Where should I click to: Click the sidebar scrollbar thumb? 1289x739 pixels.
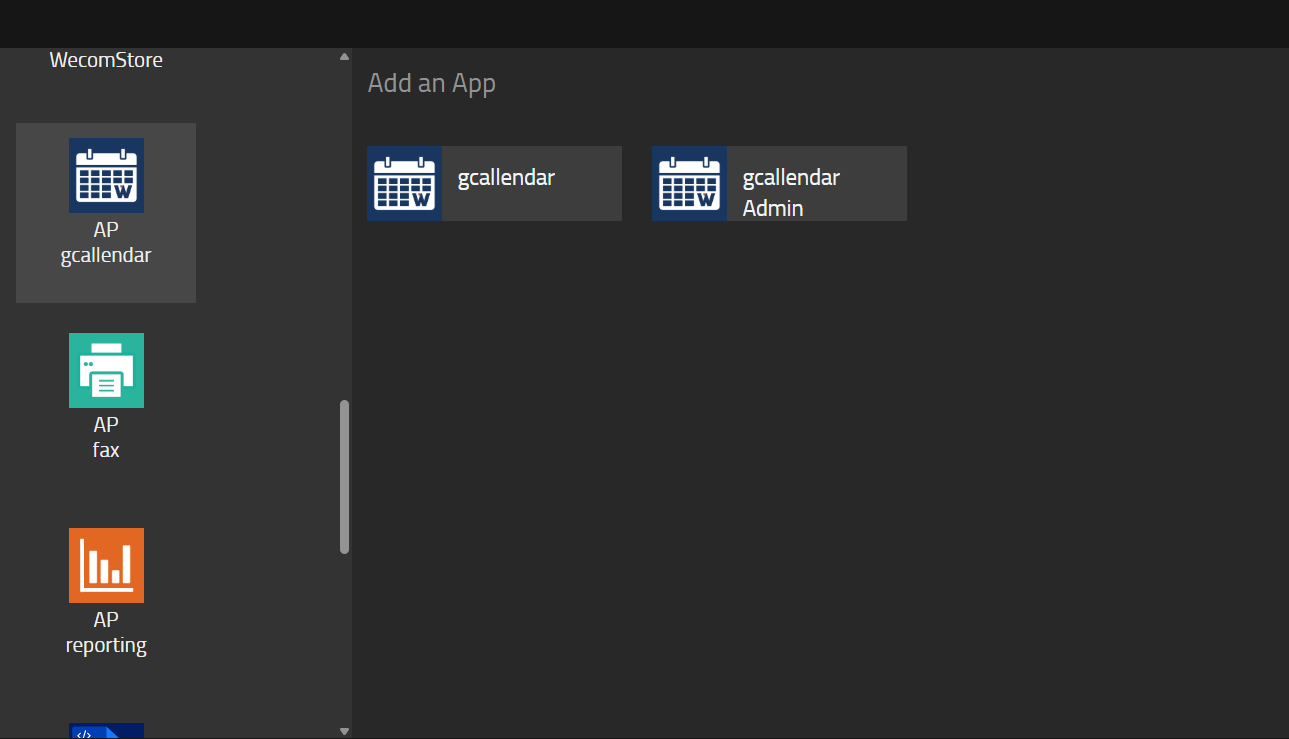345,476
